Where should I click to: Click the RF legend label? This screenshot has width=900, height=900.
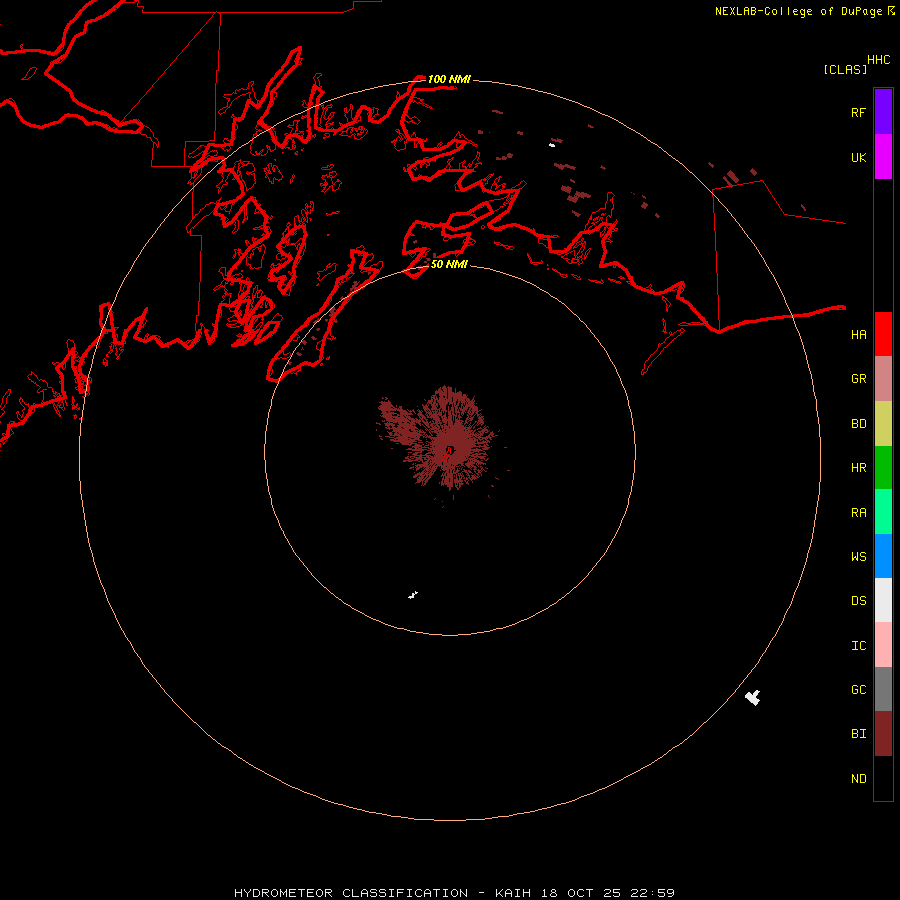858,112
